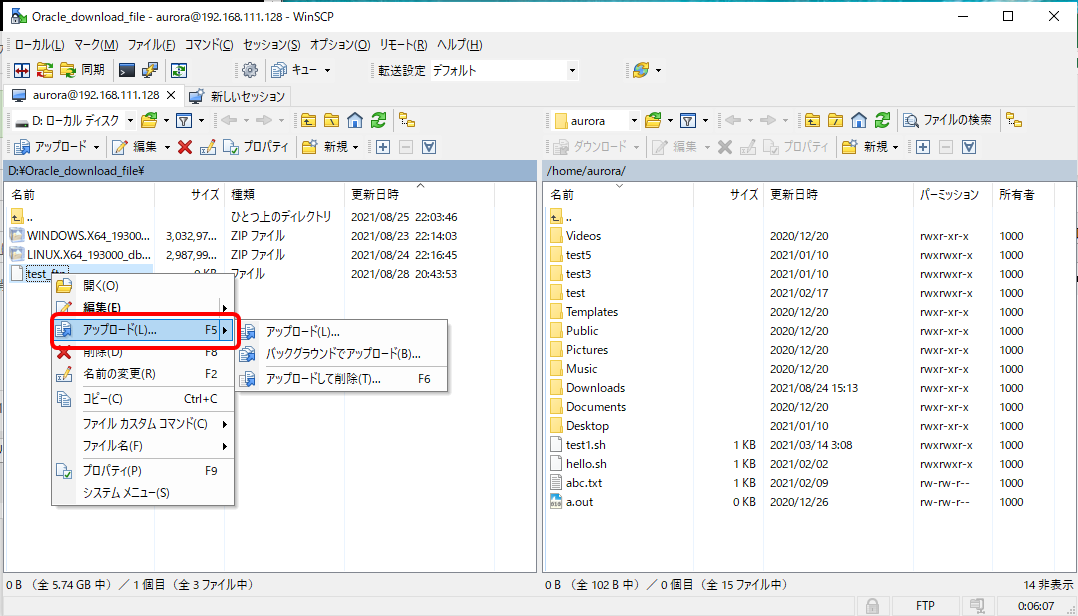Select a.out file in remote panel

(x=580, y=502)
